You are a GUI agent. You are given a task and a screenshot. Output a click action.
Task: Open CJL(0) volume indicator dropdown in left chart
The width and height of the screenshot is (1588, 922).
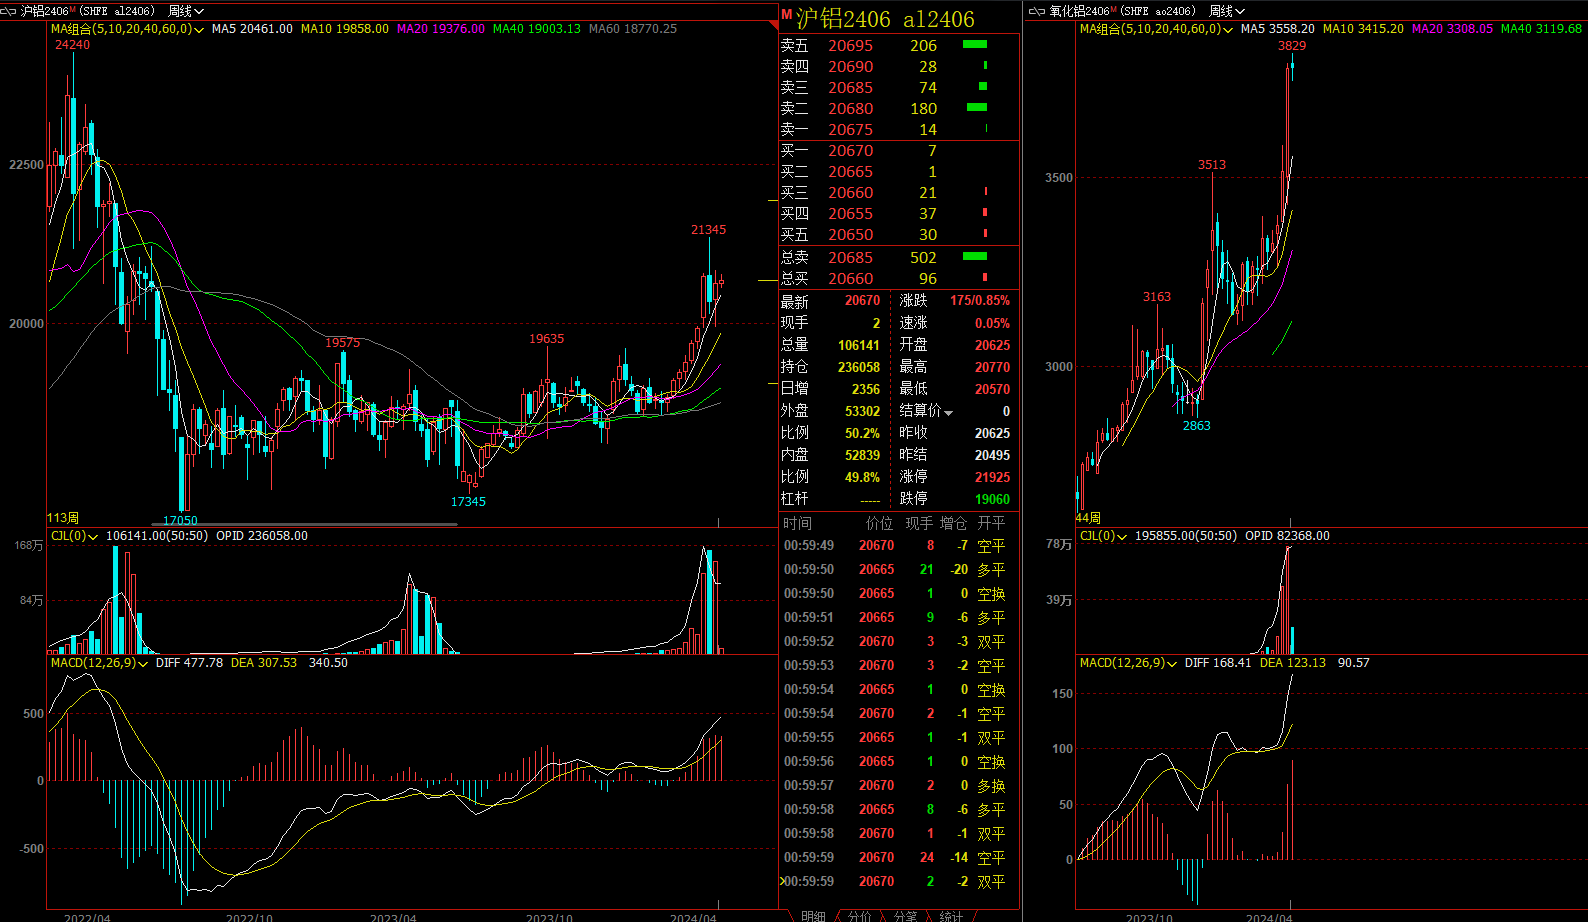93,537
